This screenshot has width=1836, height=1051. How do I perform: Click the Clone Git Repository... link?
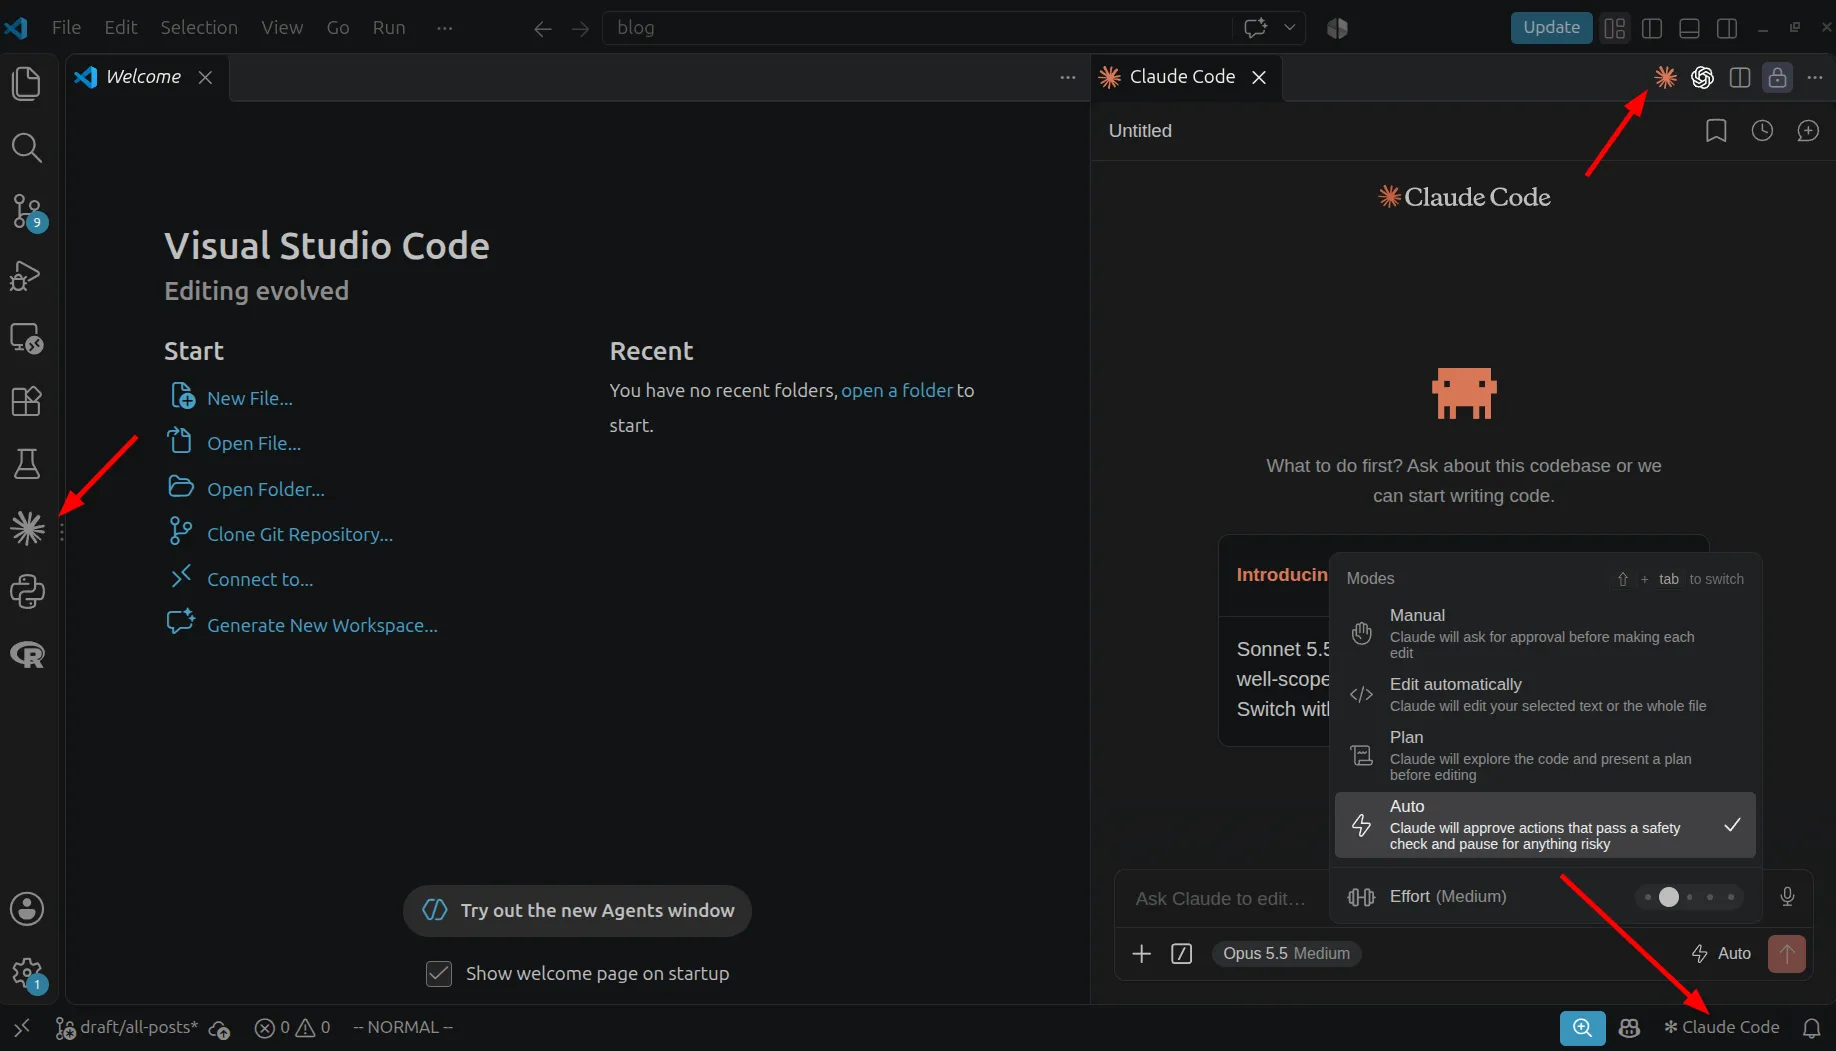click(300, 534)
